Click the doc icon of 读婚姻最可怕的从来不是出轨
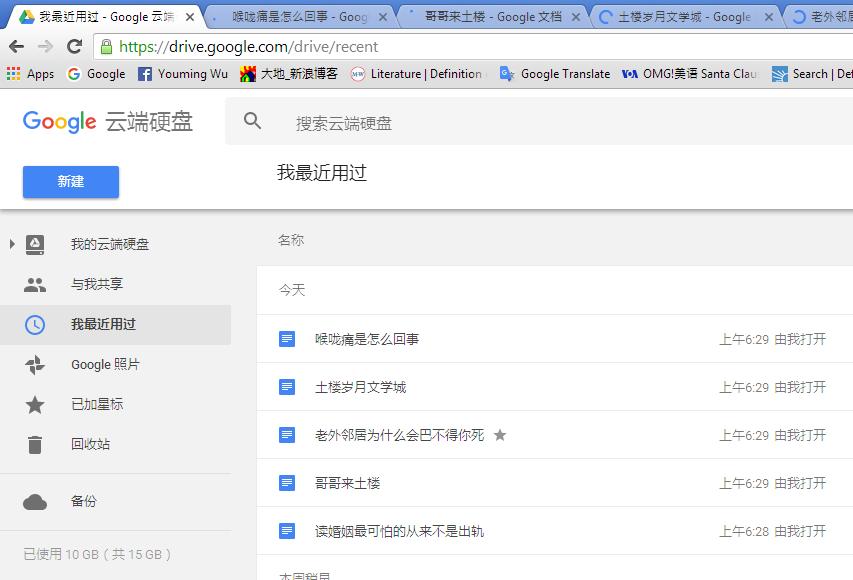853x580 pixels. (287, 530)
